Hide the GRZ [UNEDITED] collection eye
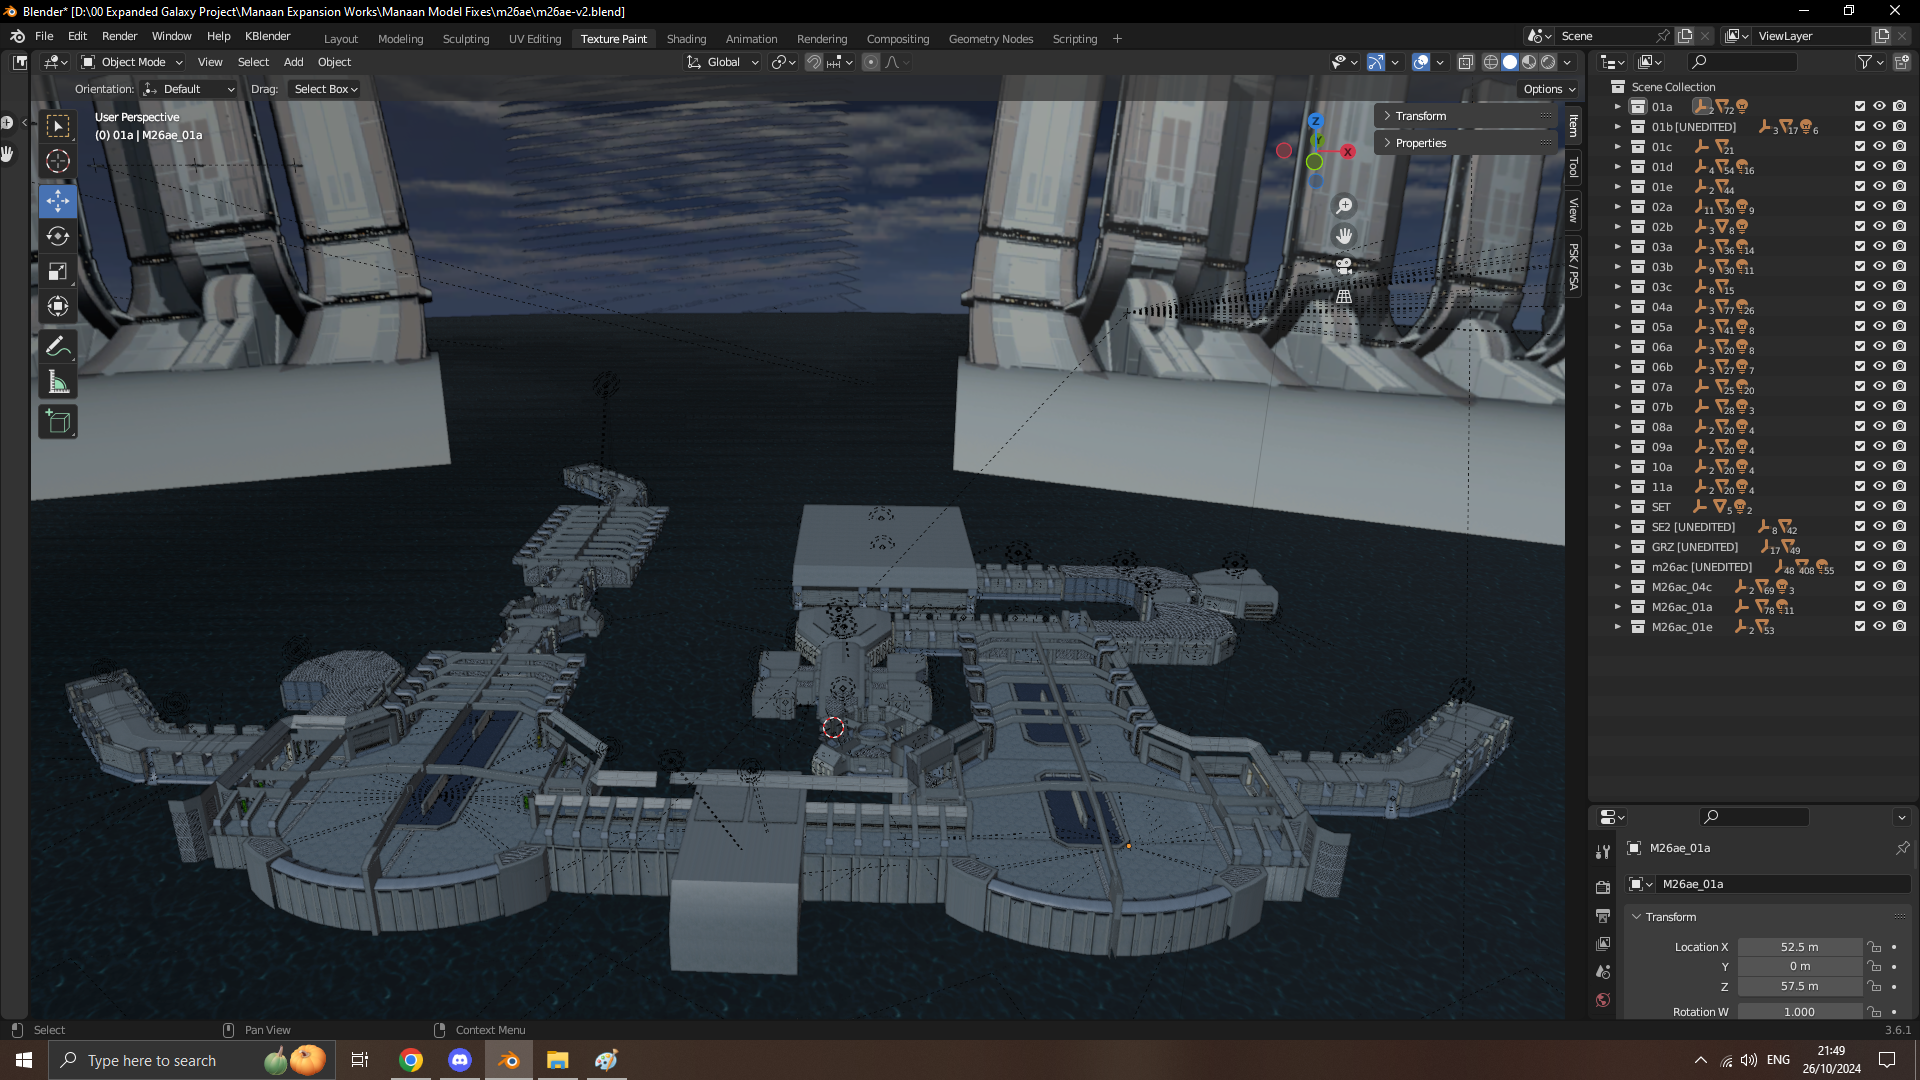The width and height of the screenshot is (1920, 1080). [1880, 546]
